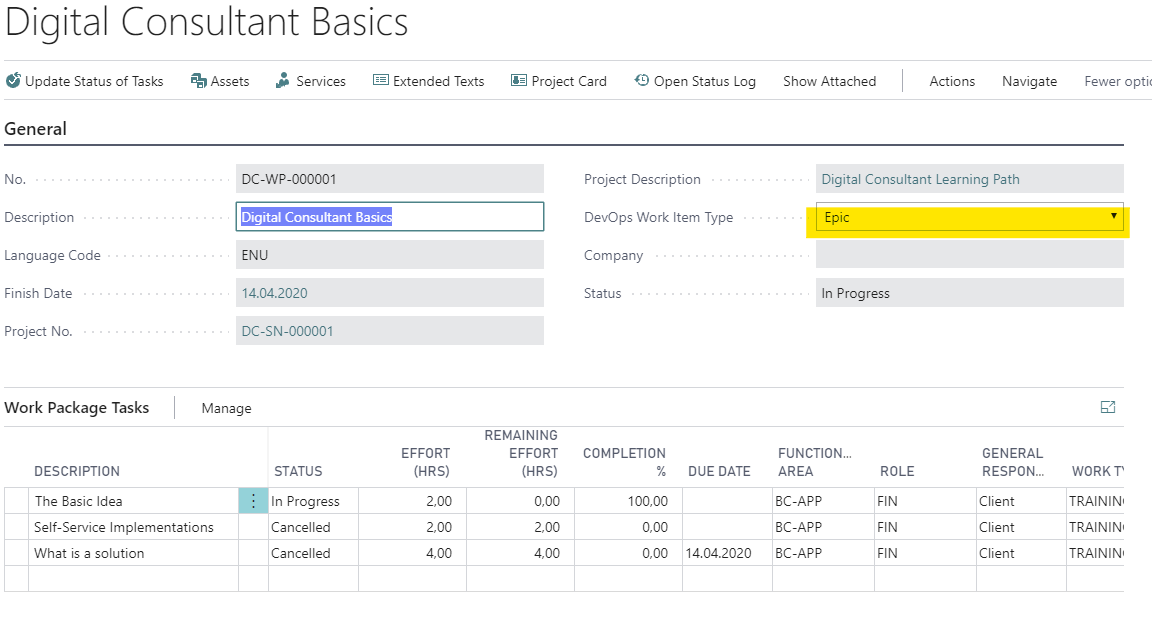Open the Navigate menu
The width and height of the screenshot is (1152, 626).
[1029, 81]
